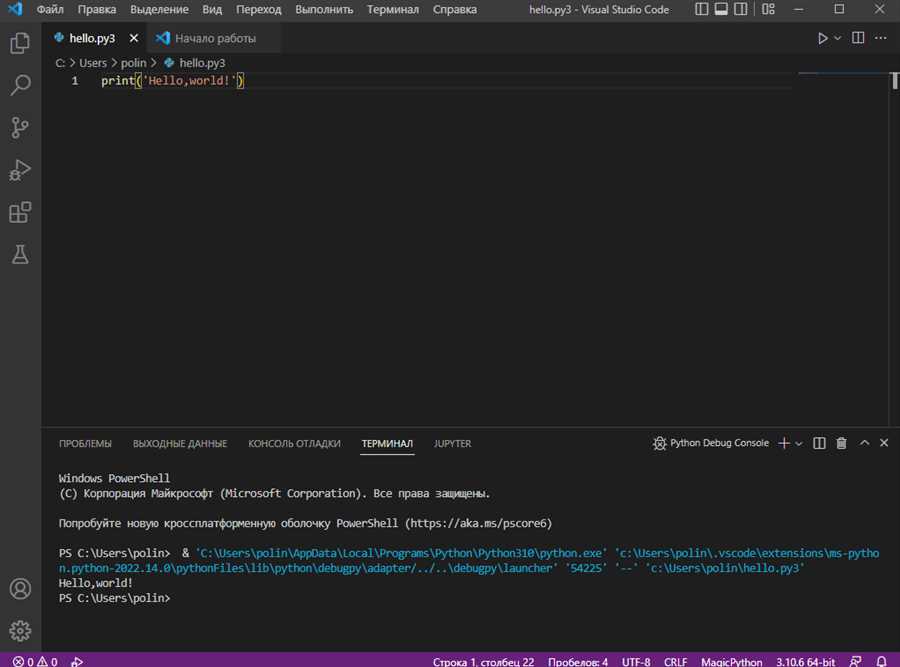This screenshot has width=900, height=667.
Task: Switch to the КОНСОЛЬ ОТЛАДКИ panel tab
Action: coord(294,443)
